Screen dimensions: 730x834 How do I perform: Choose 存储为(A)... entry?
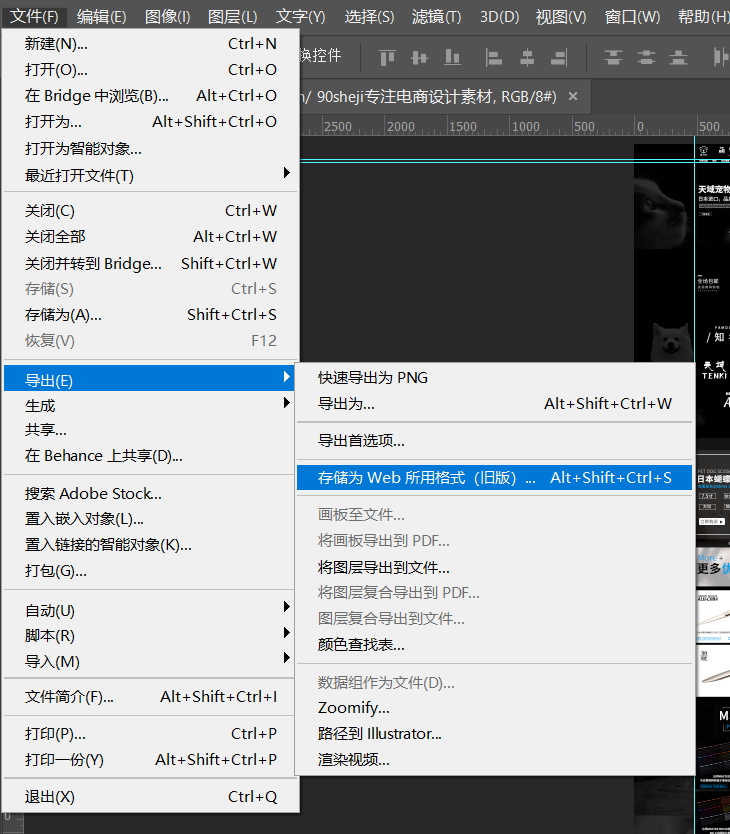click(151, 315)
